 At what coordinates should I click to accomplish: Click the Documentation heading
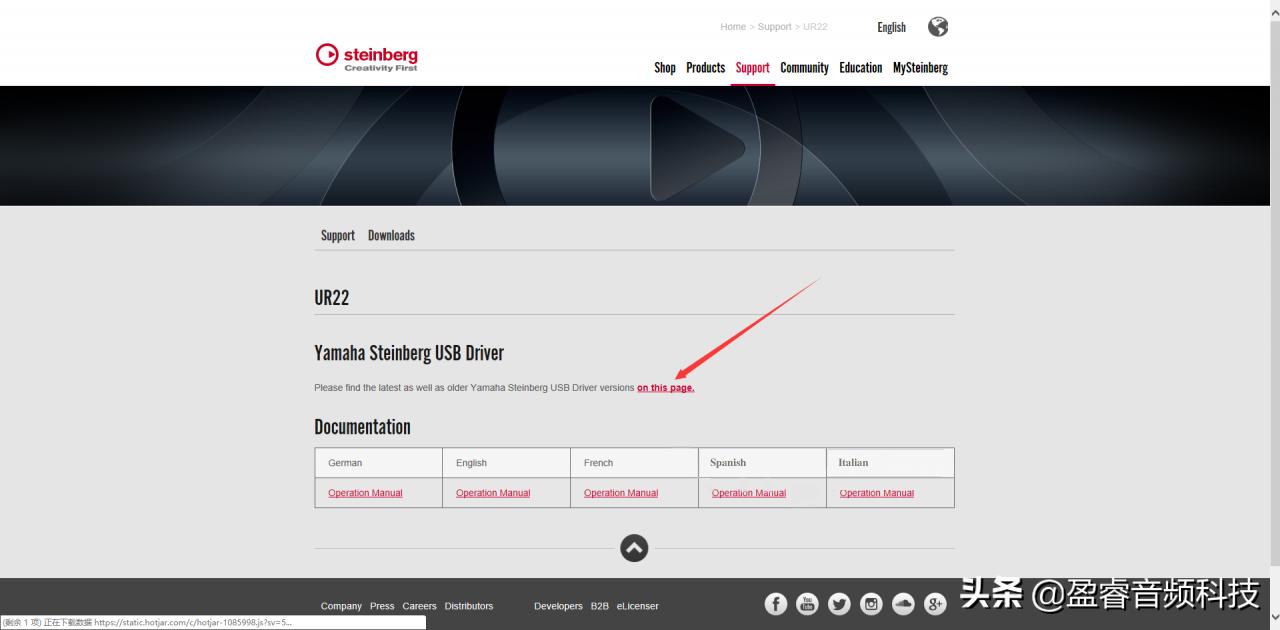click(x=362, y=427)
